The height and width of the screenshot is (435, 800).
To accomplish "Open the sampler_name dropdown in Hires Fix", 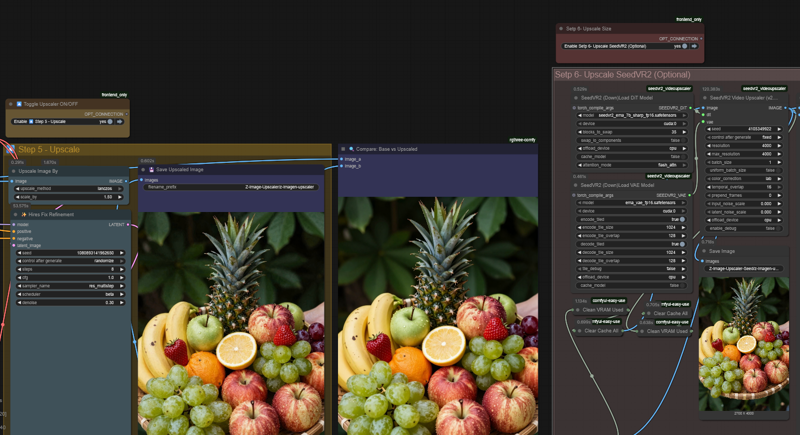I will tap(70, 285).
